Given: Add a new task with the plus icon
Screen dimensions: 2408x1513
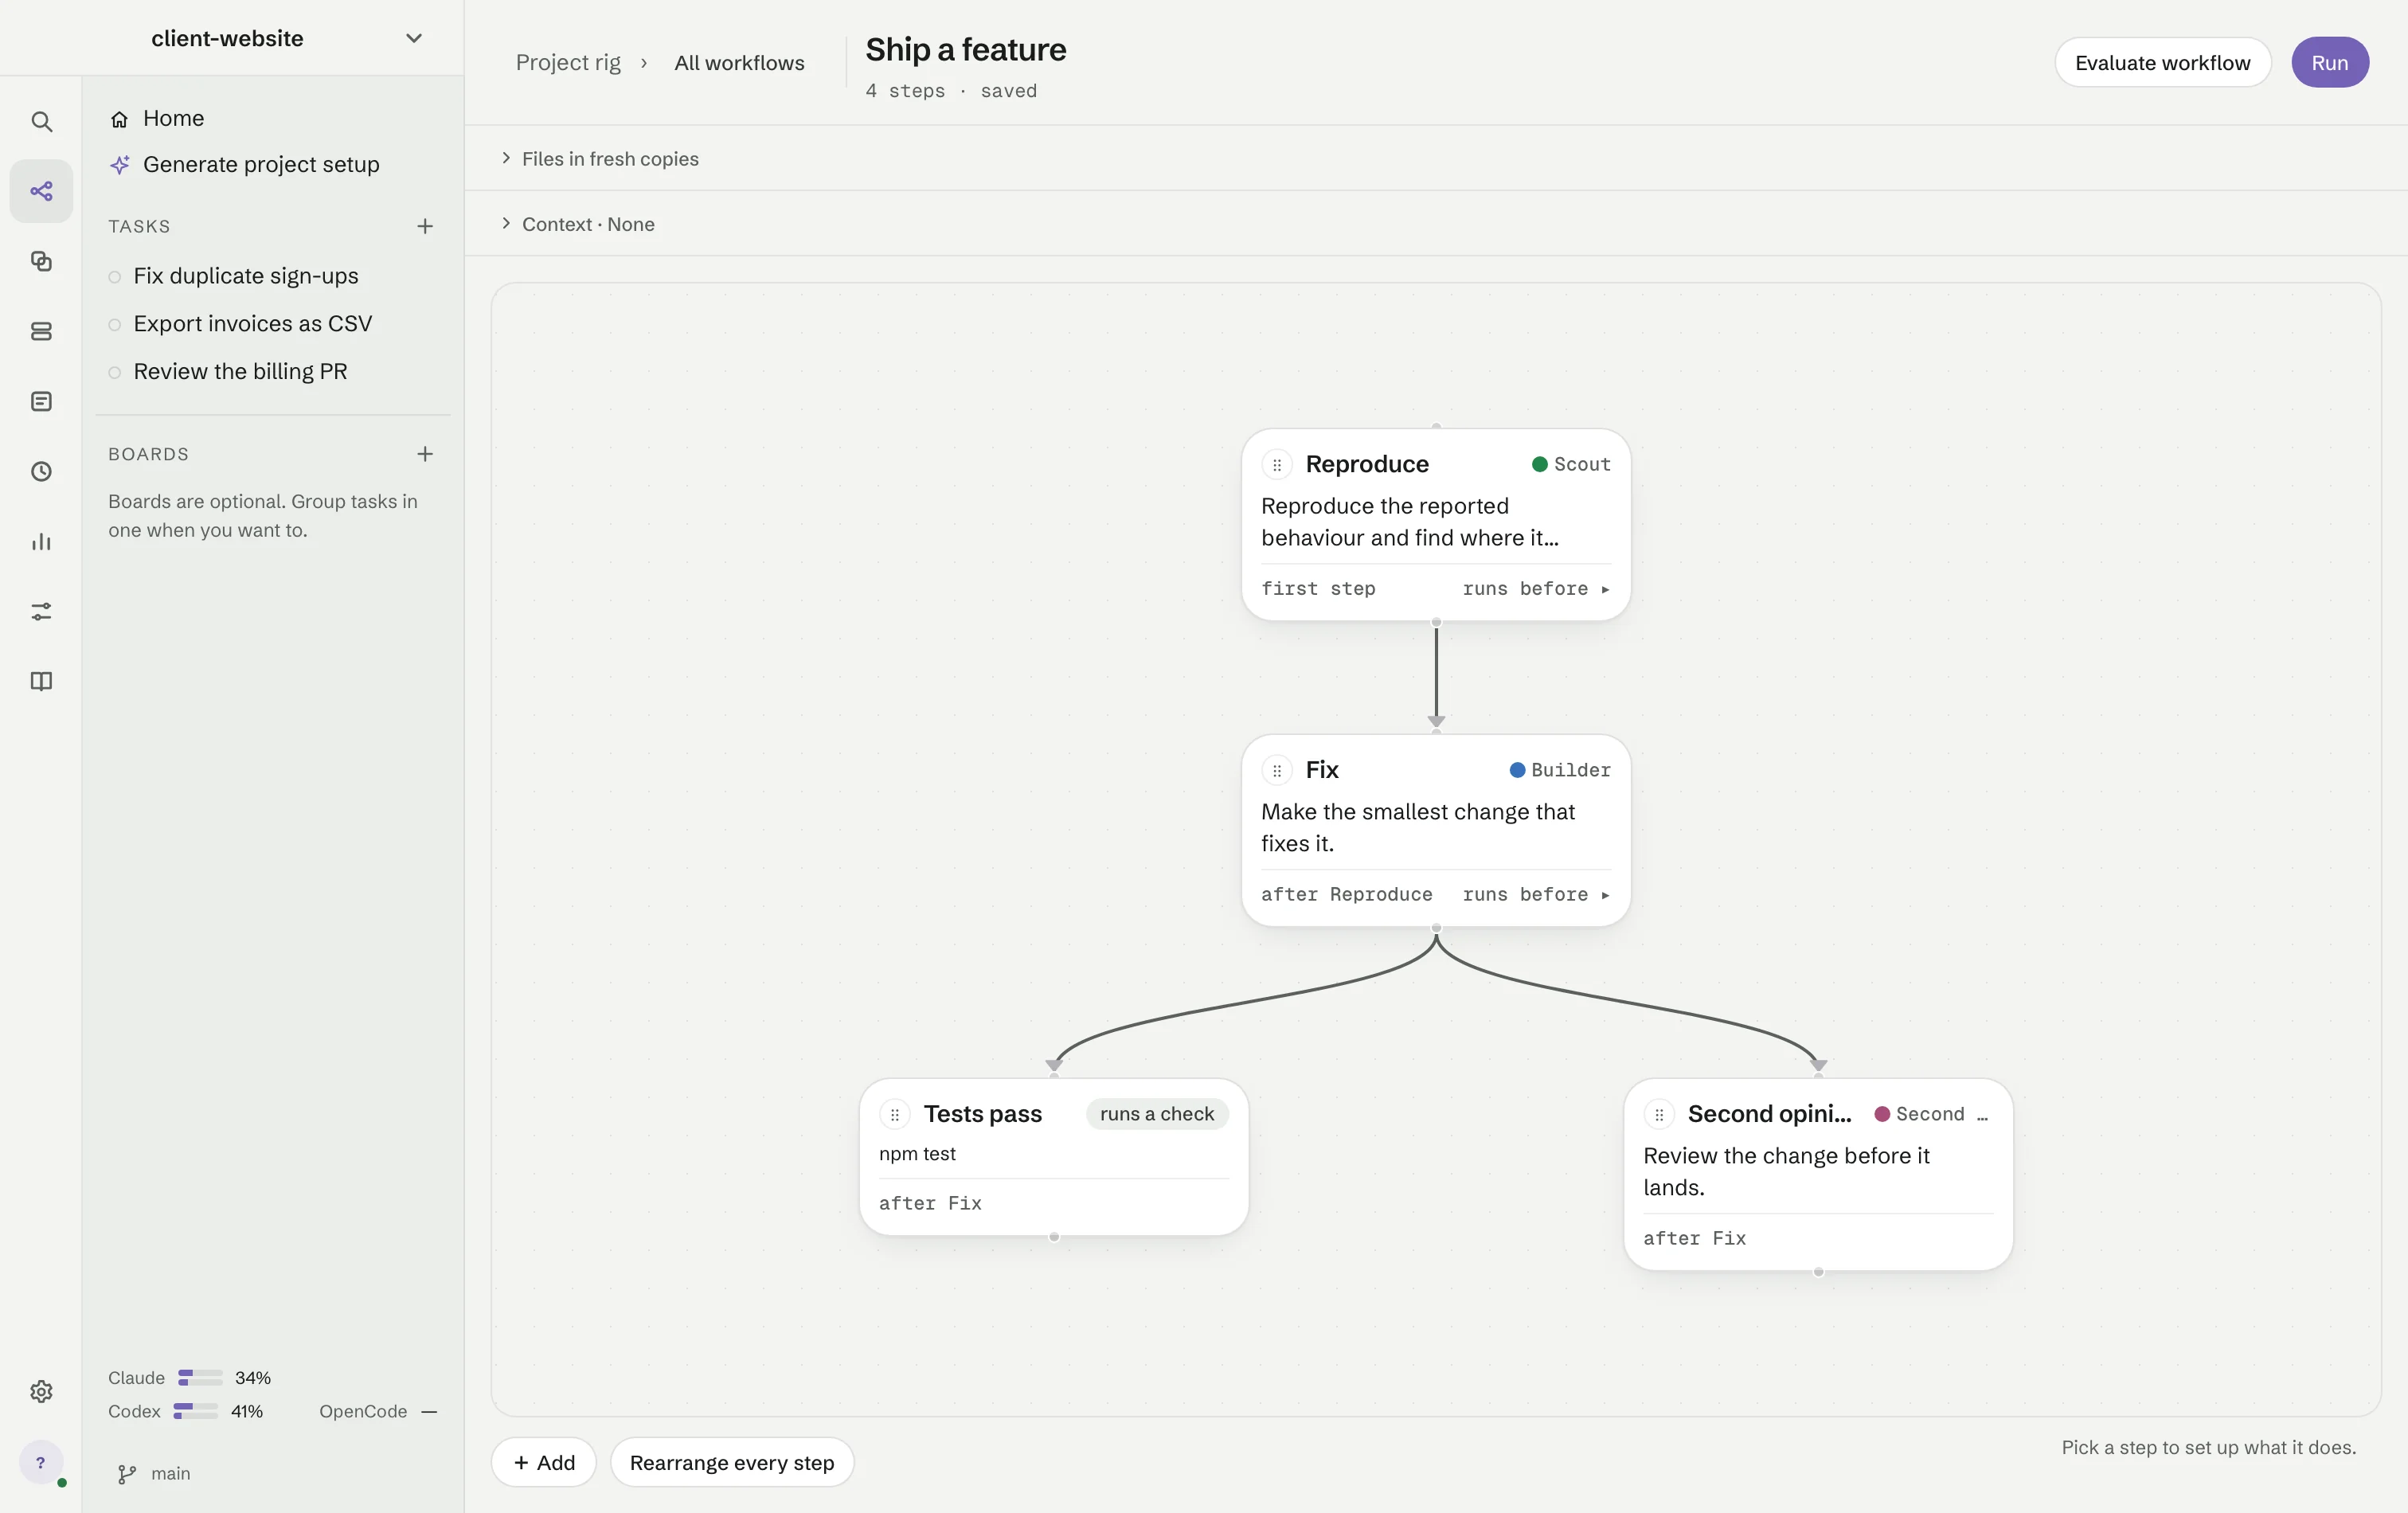Looking at the screenshot, I should pyautogui.click(x=425, y=226).
